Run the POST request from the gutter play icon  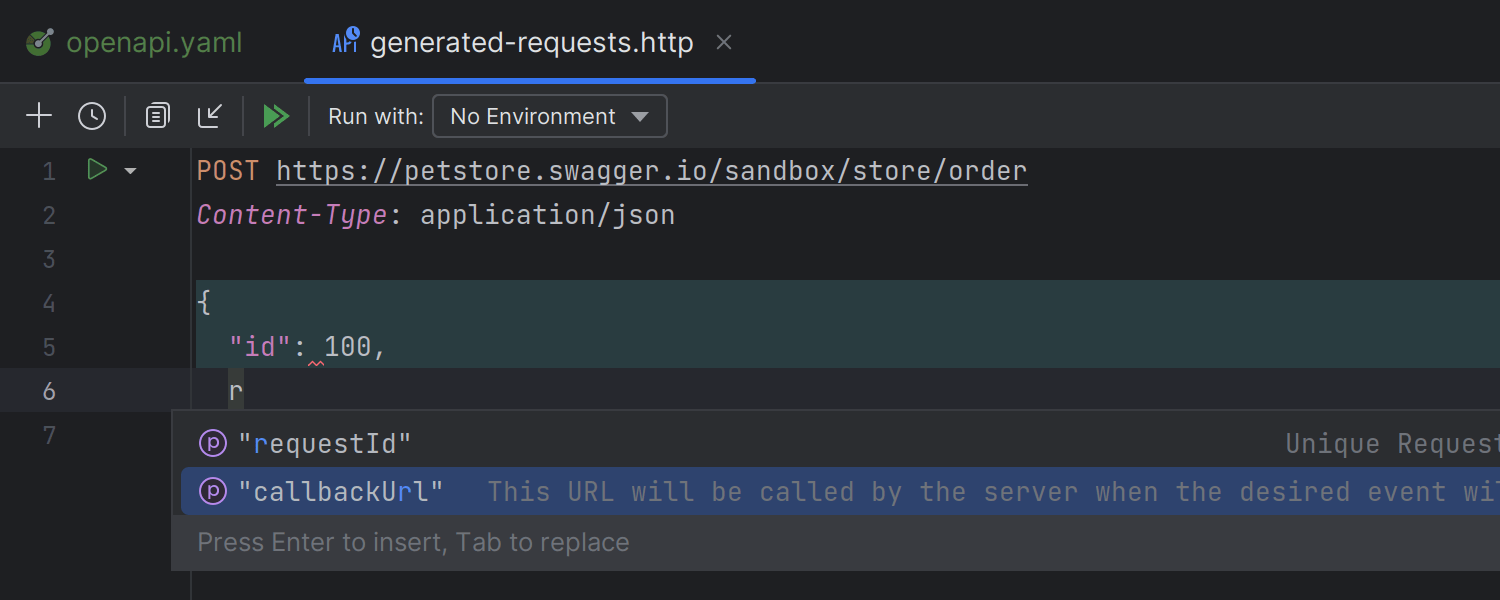[96, 170]
